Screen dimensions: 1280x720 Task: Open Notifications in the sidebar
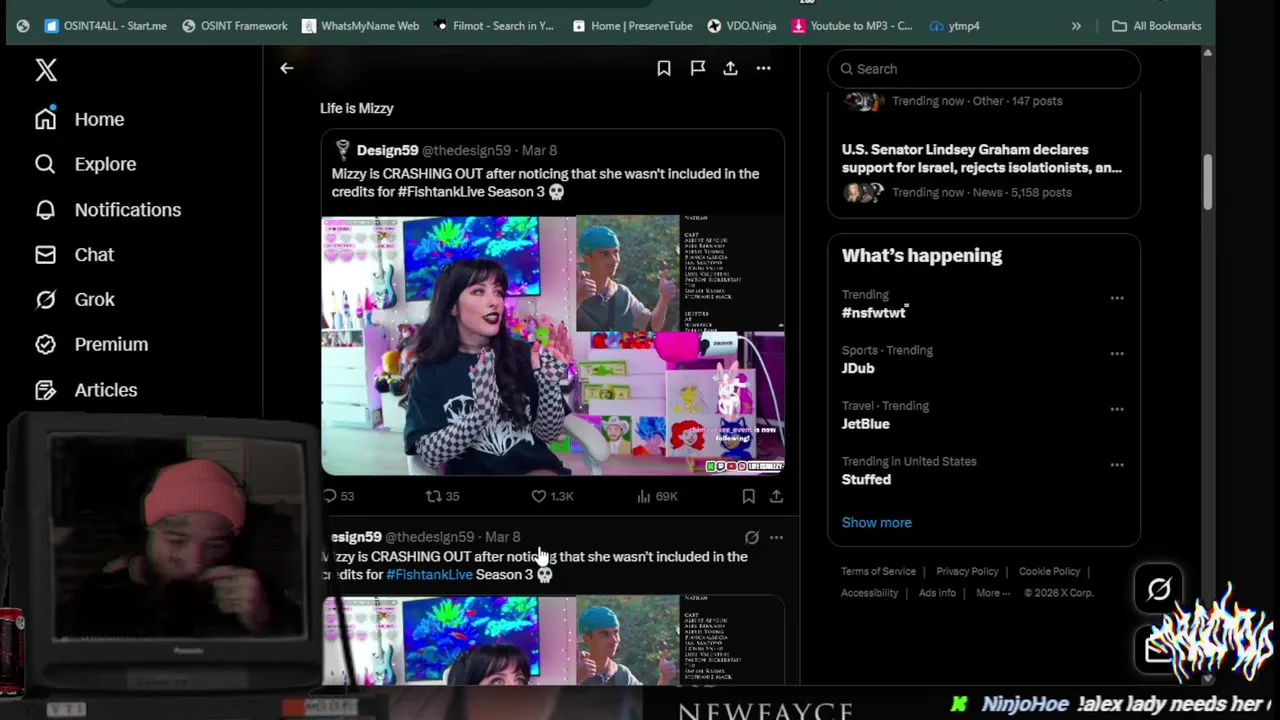[108, 210]
